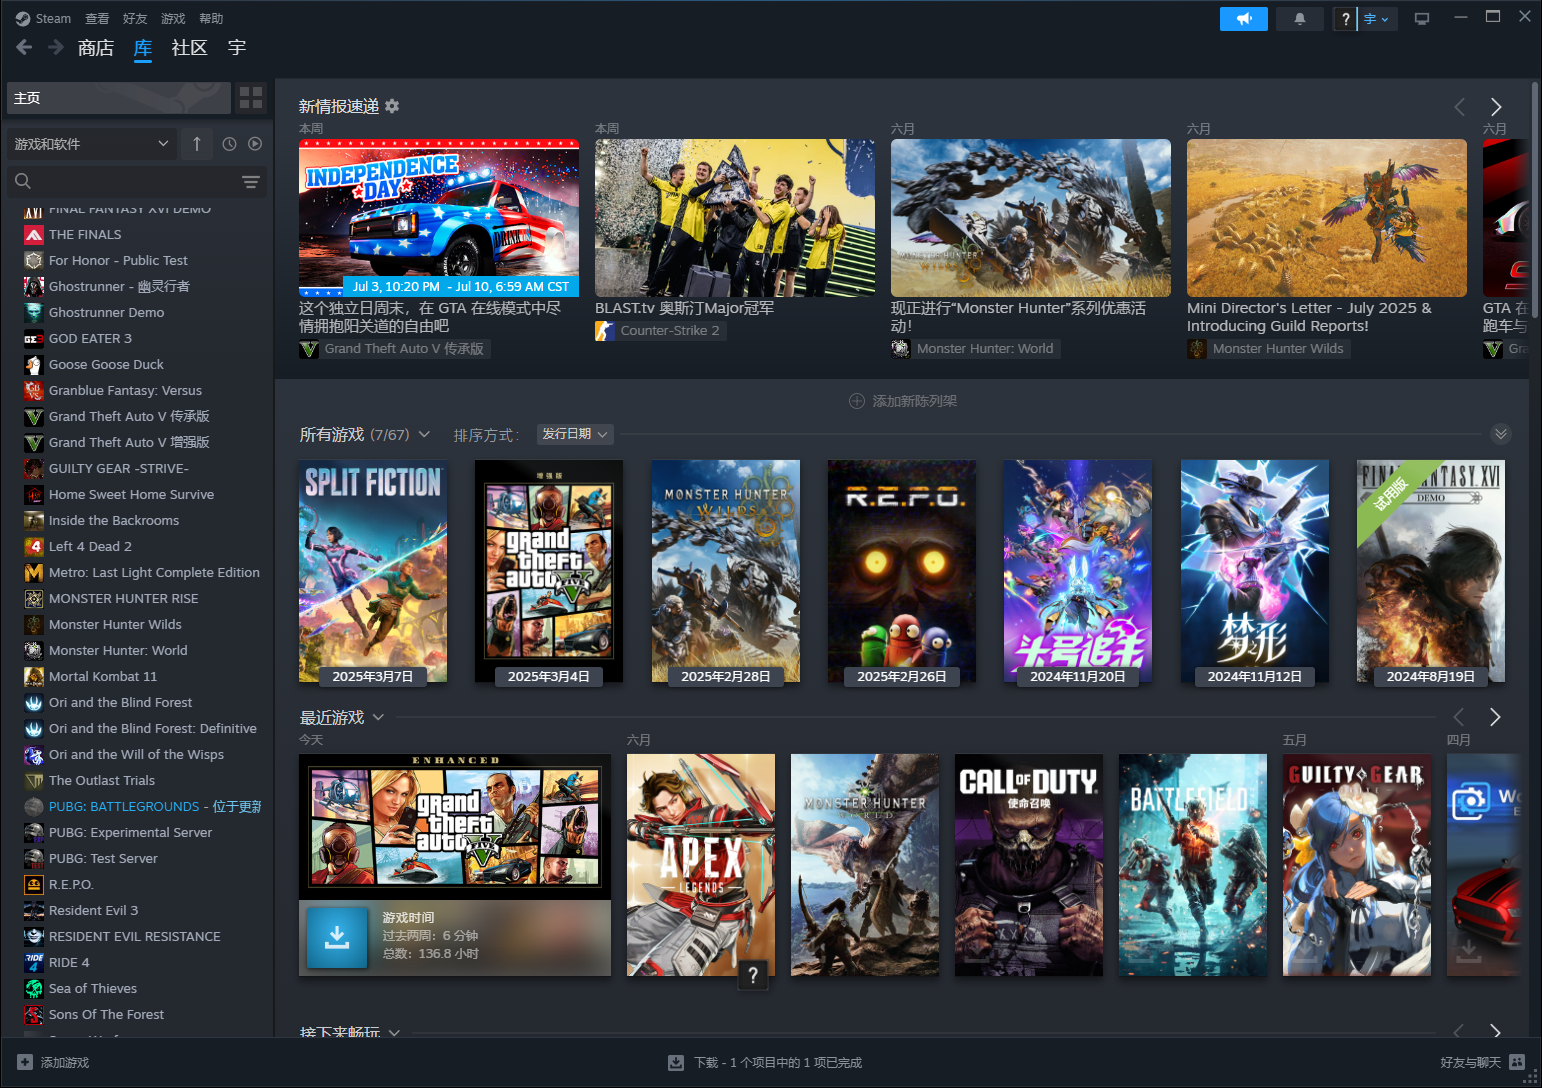Click the back navigation arrow
Image resolution: width=1542 pixels, height=1088 pixels.
click(x=25, y=47)
